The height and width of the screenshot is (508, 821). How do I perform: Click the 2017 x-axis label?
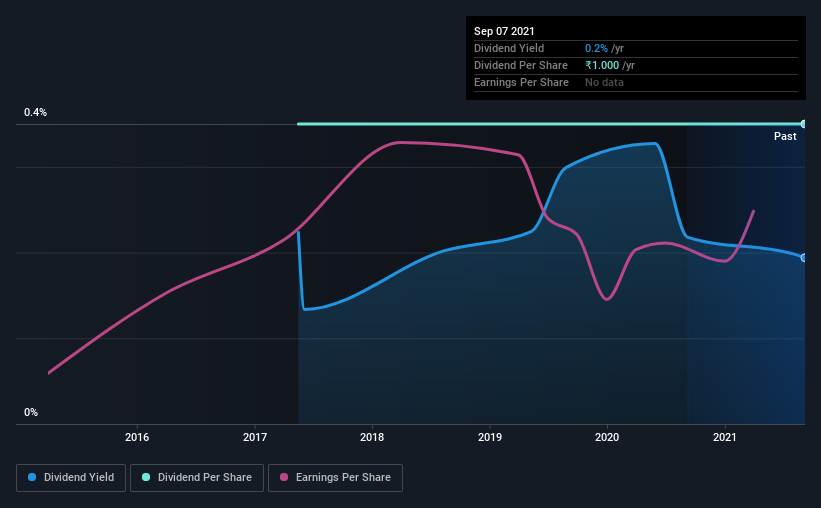pos(254,437)
